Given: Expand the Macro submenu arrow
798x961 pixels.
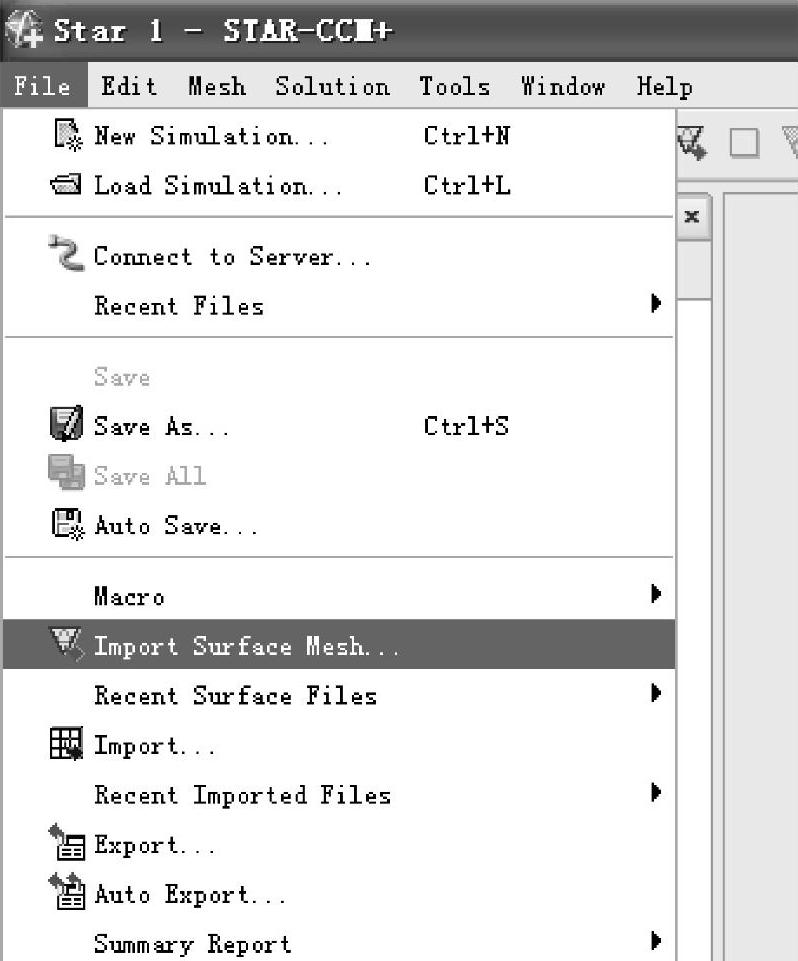Looking at the screenshot, I should point(656,594).
